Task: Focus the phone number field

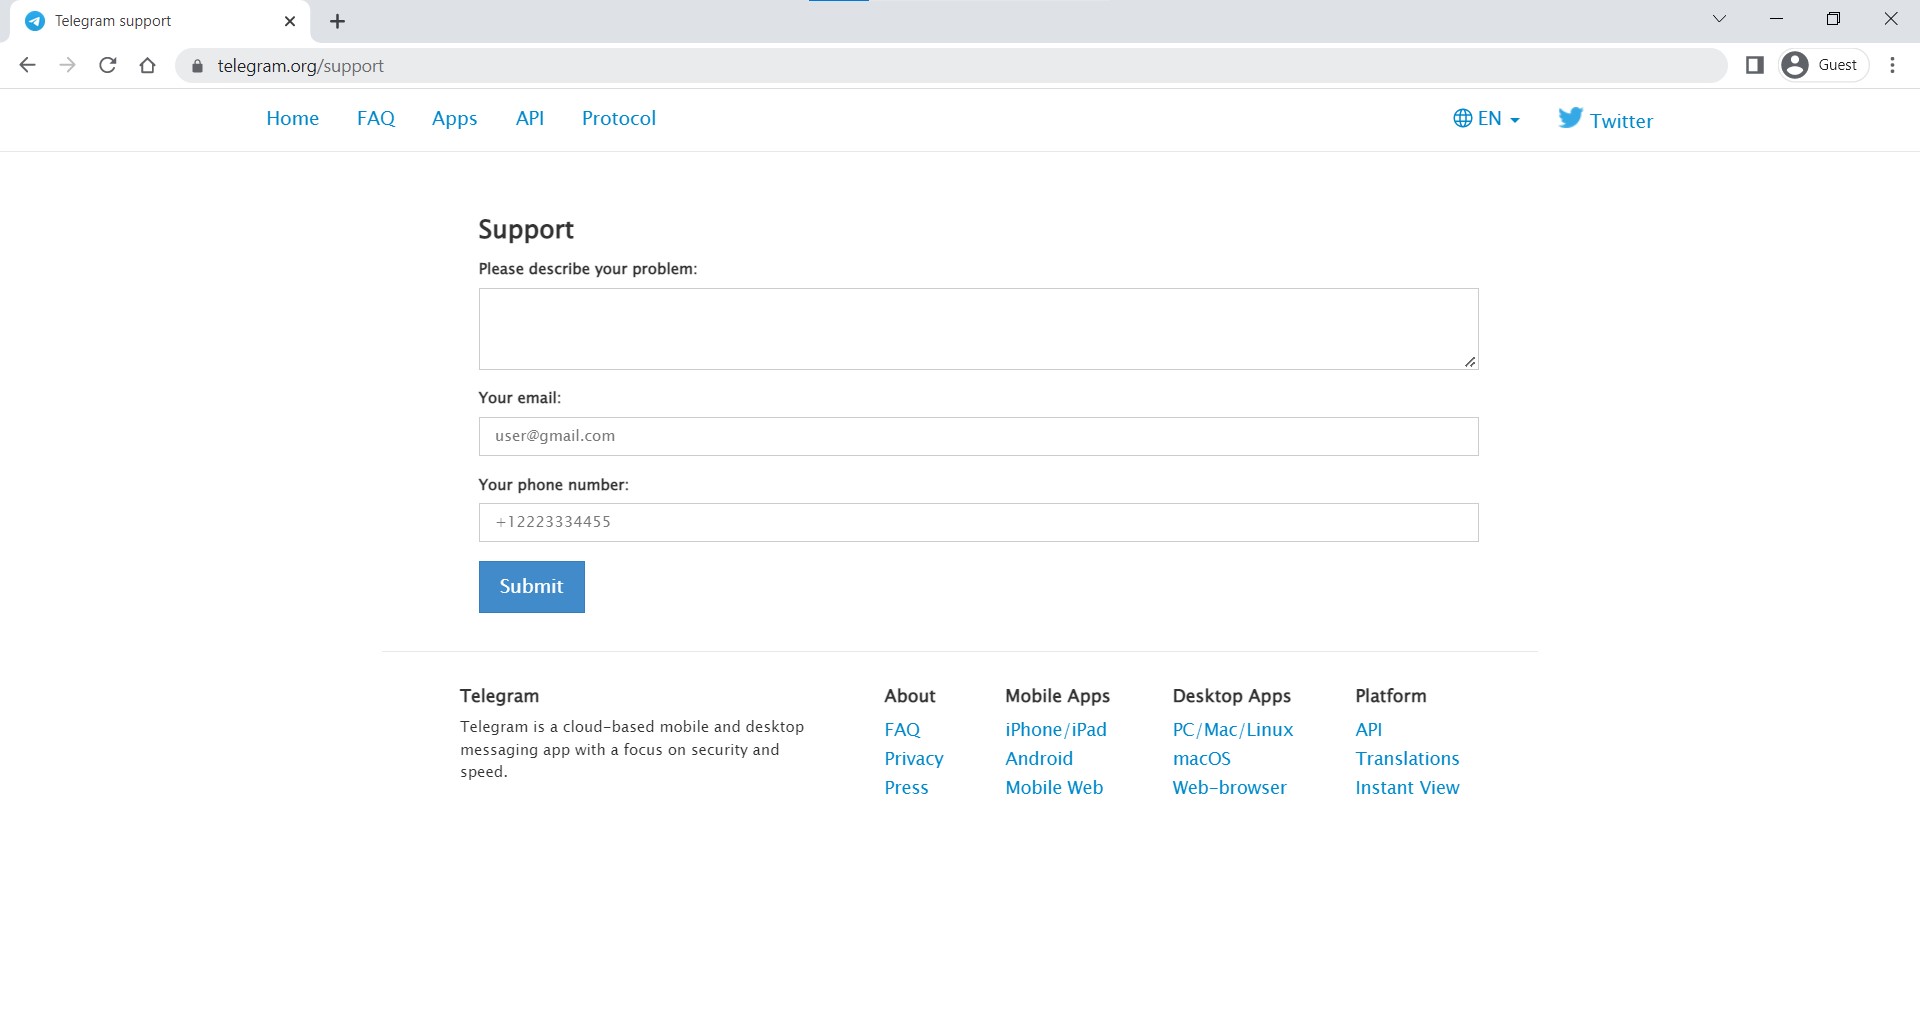Action: point(978,522)
